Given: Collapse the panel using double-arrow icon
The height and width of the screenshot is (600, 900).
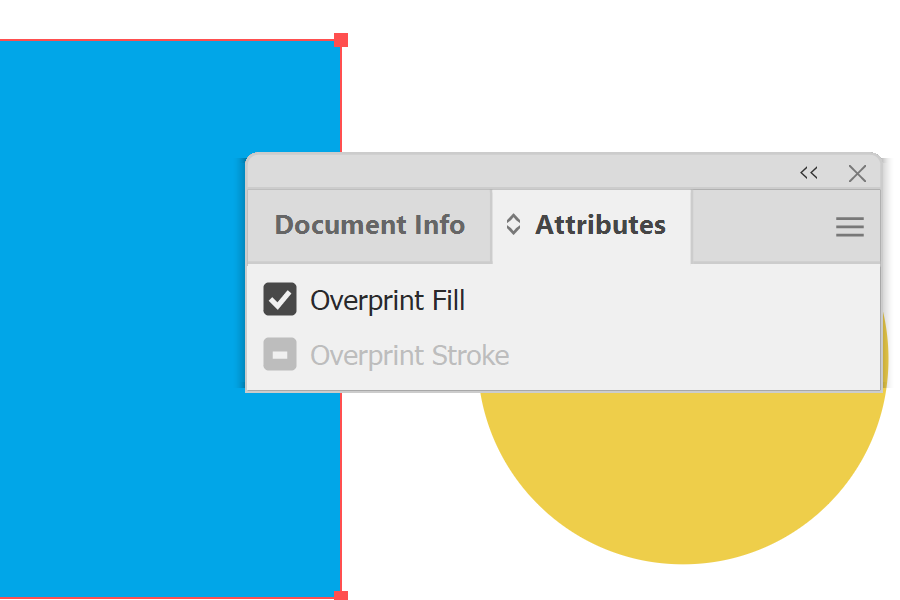Looking at the screenshot, I should click(x=809, y=172).
